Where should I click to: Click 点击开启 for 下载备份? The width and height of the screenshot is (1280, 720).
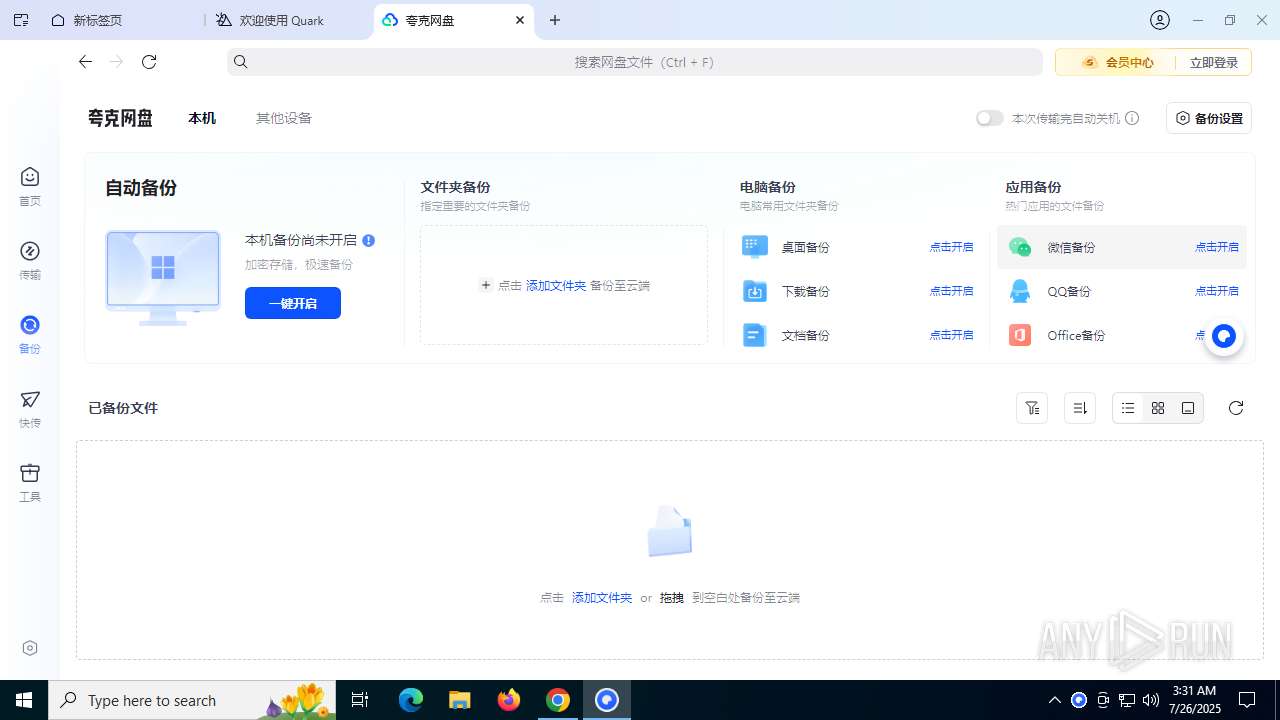point(952,291)
